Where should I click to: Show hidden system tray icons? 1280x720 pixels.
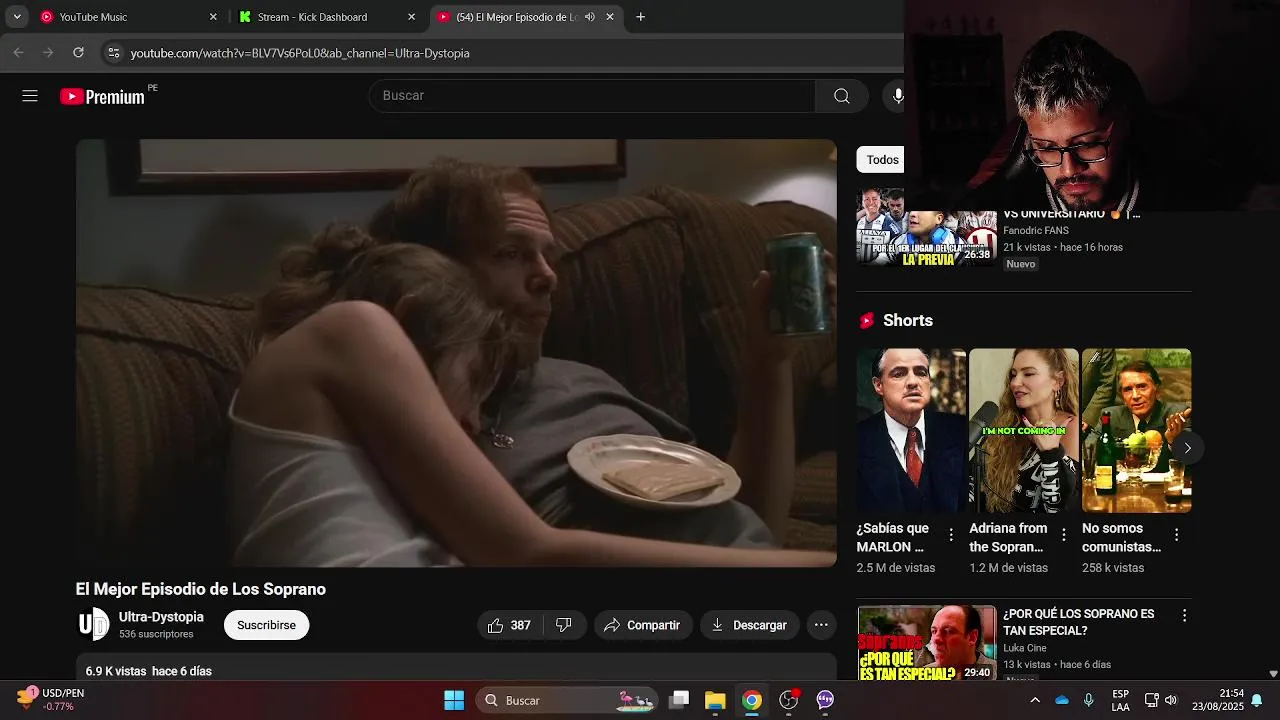pos(1035,700)
